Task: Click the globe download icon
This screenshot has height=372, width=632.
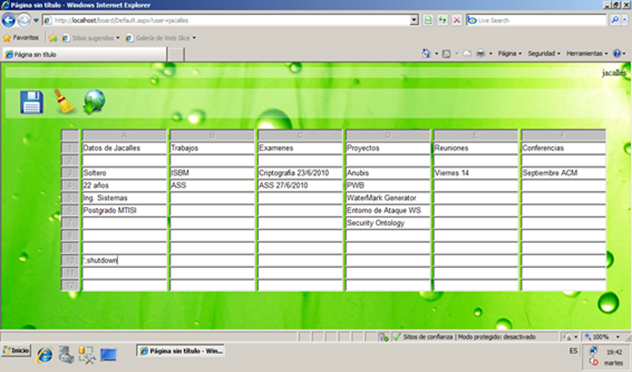Action: point(94,102)
